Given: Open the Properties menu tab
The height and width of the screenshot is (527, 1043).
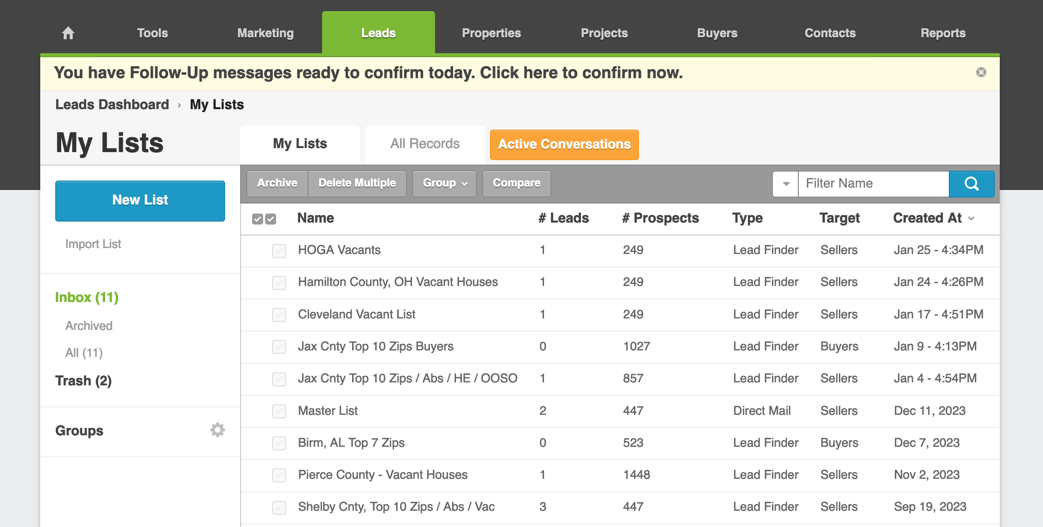Looking at the screenshot, I should click(491, 33).
